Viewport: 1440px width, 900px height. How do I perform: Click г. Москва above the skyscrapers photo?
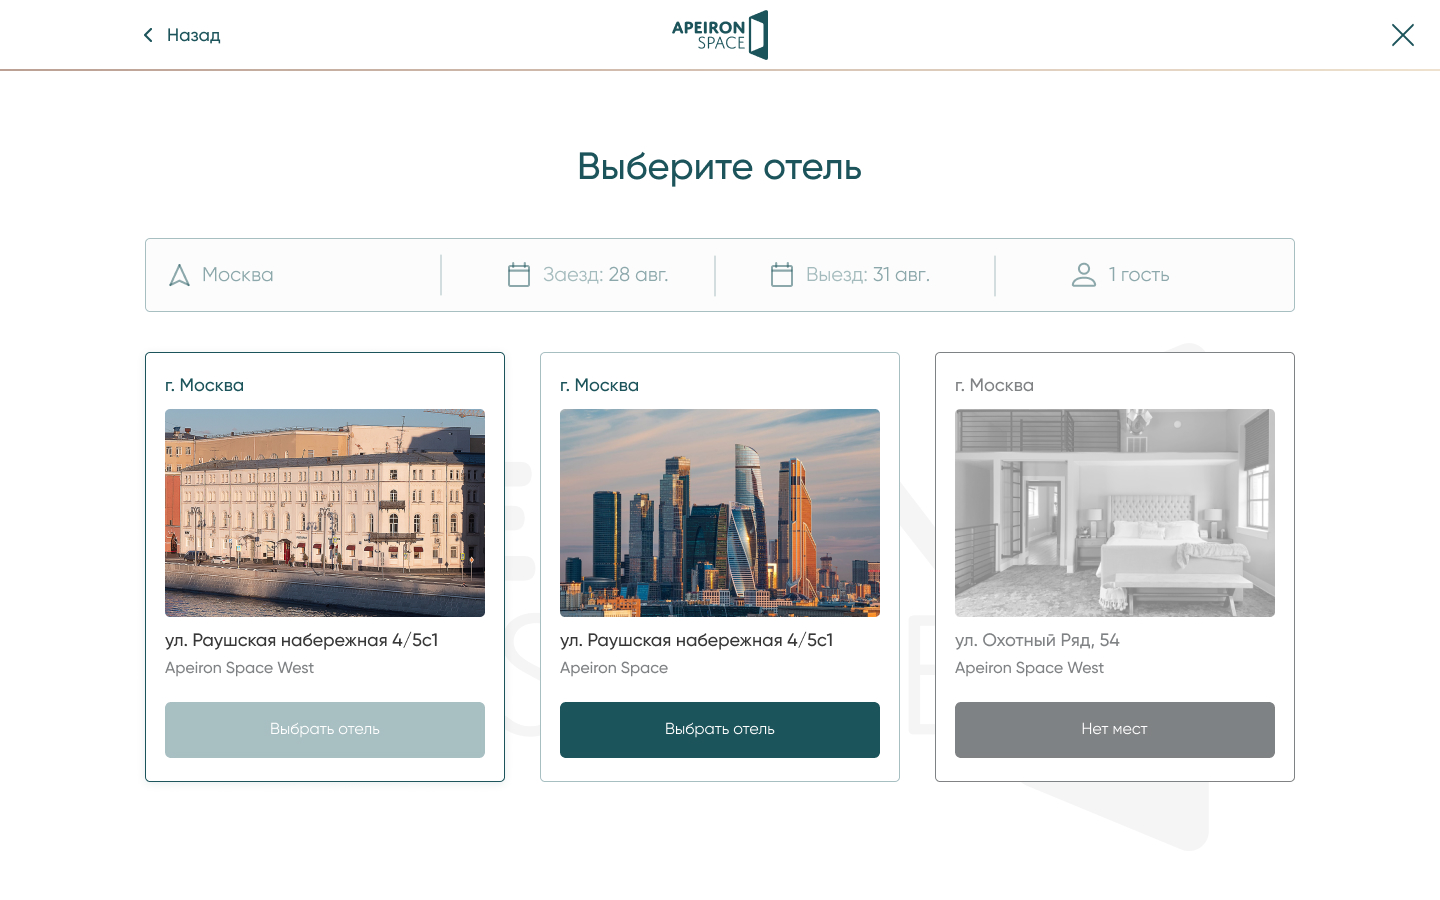[599, 385]
